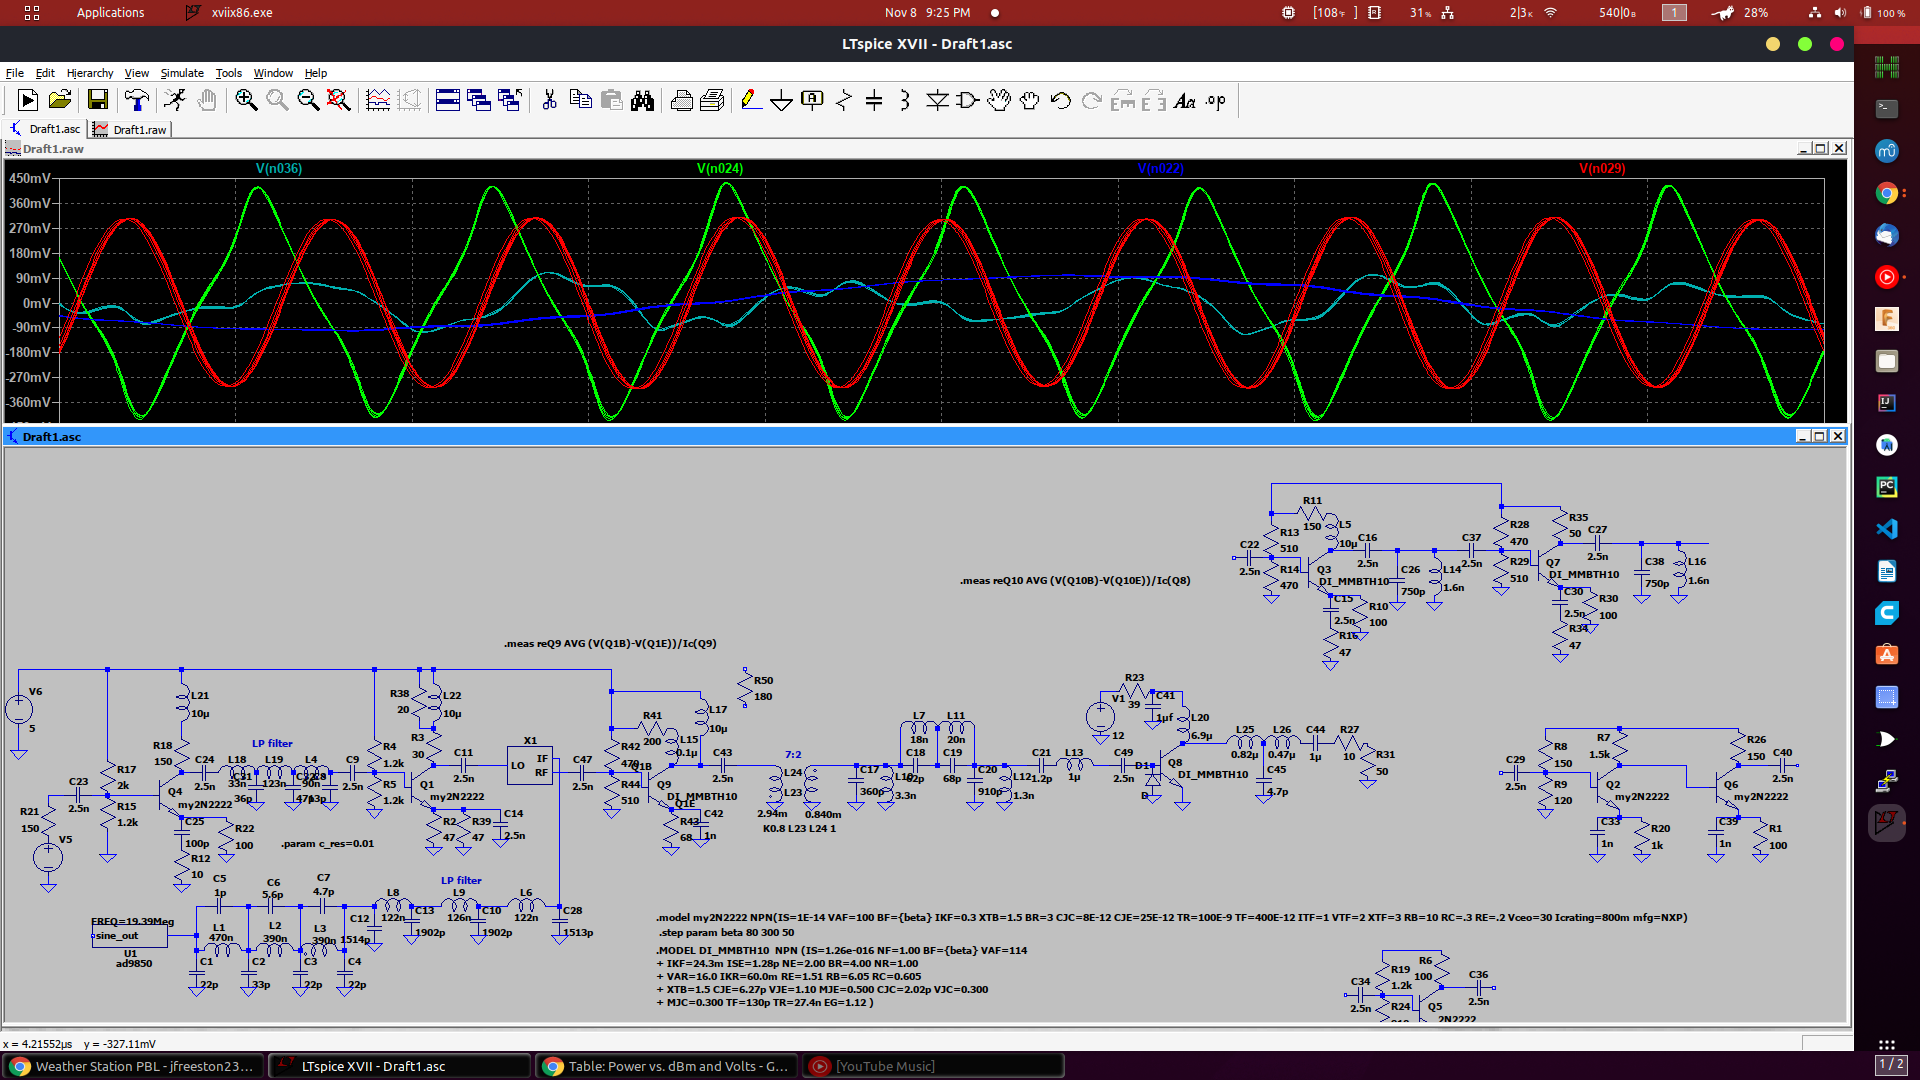Switch to the Draft1.asc tab

click(x=46, y=129)
